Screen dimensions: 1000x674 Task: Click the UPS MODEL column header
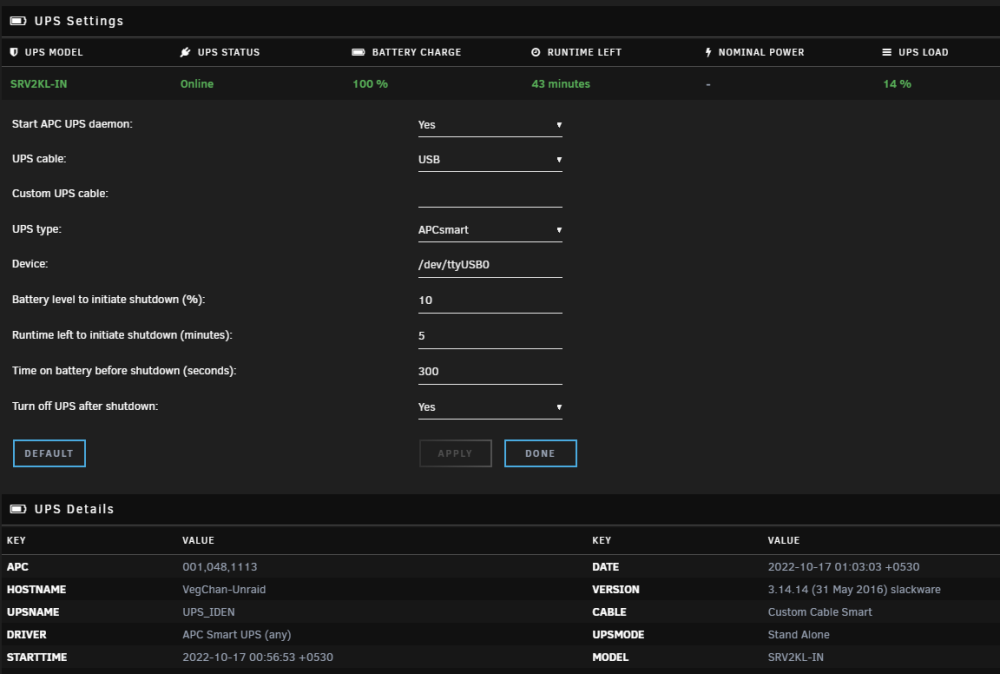pyautogui.click(x=54, y=52)
